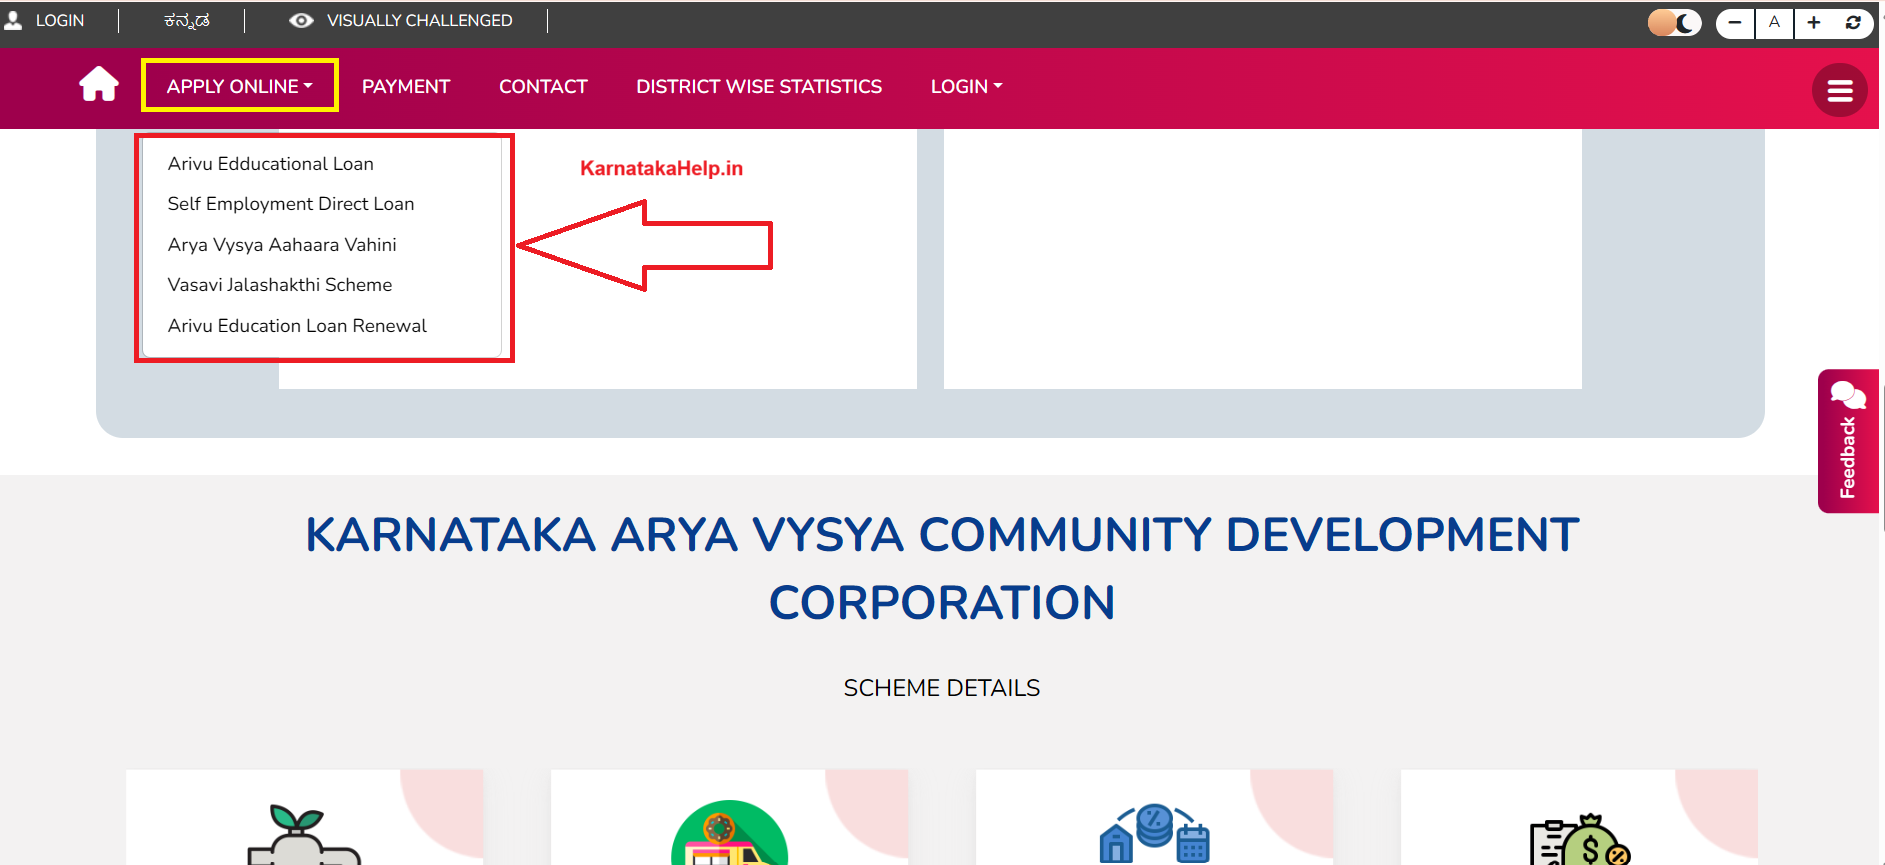The width and height of the screenshot is (1885, 865).
Task: Reset font size with the A button
Action: coord(1774,22)
